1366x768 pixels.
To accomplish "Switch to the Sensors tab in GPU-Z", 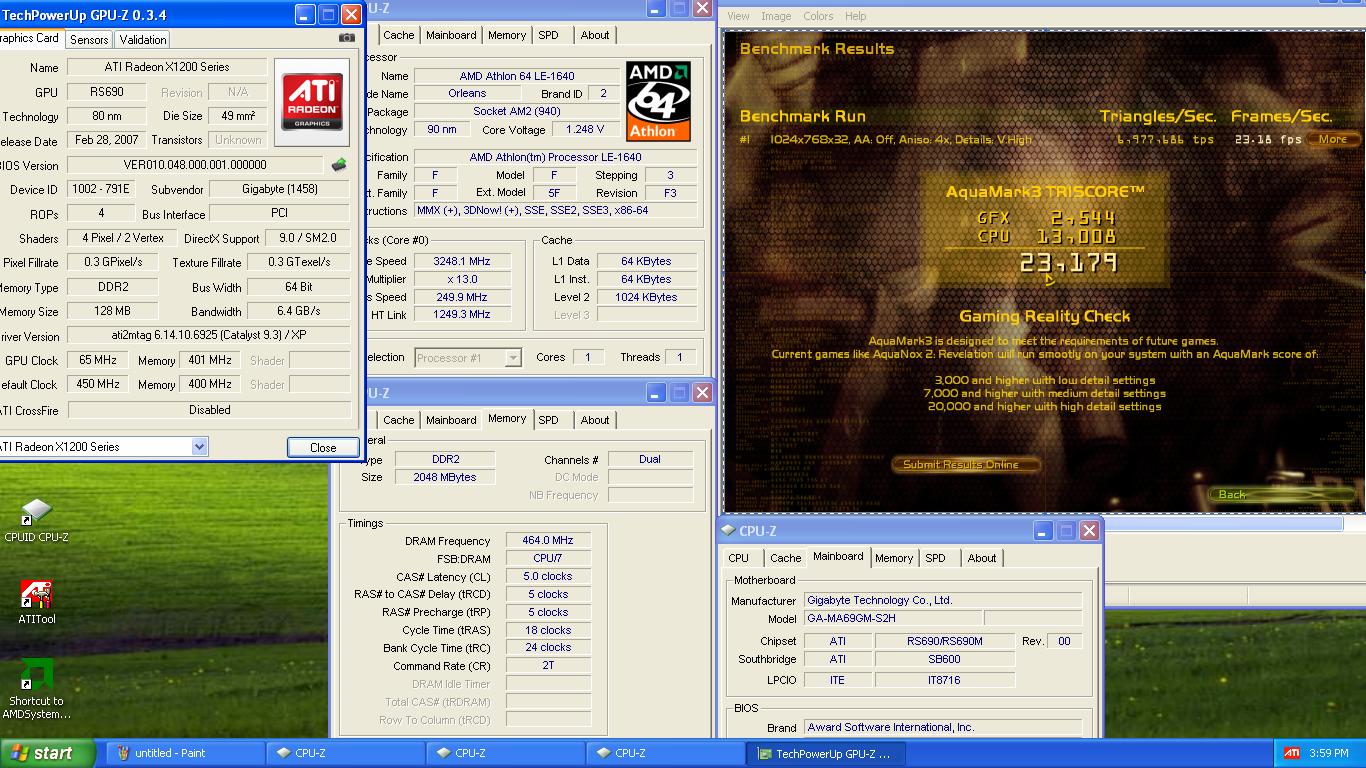I will coord(89,40).
